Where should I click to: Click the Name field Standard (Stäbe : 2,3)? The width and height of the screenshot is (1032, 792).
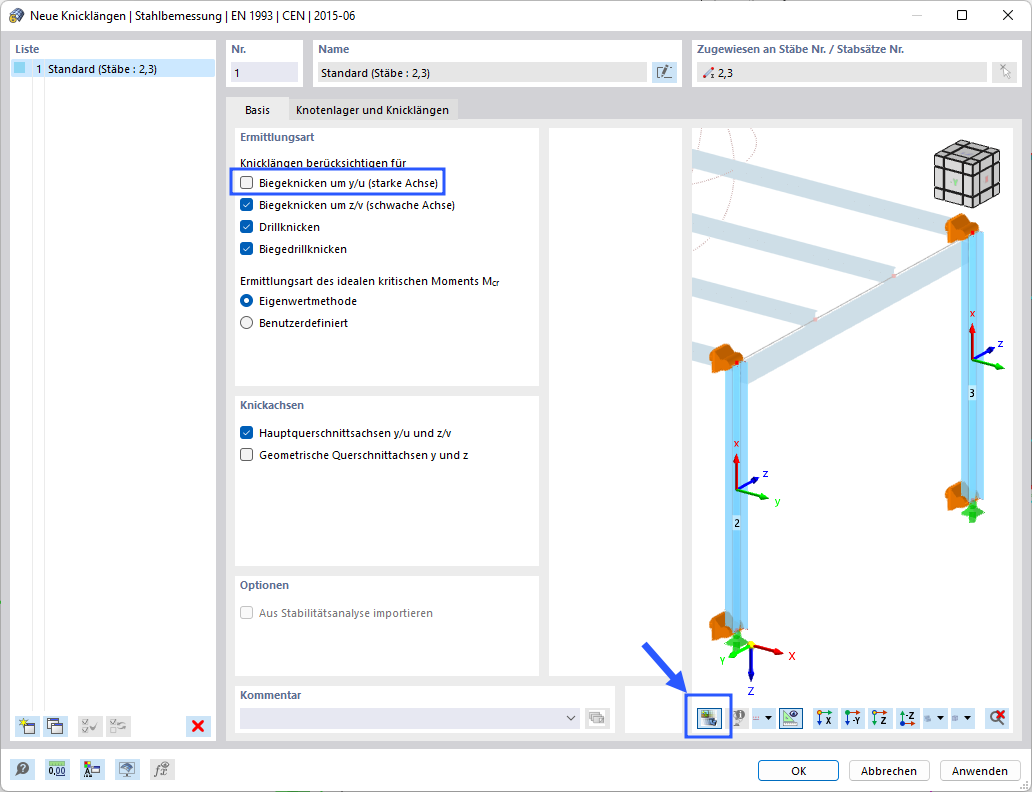[x=482, y=72]
